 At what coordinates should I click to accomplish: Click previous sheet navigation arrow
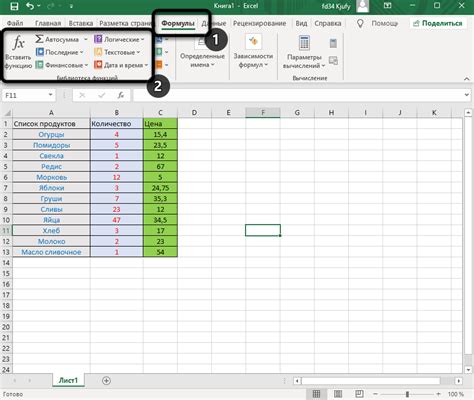pyautogui.click(x=15, y=380)
